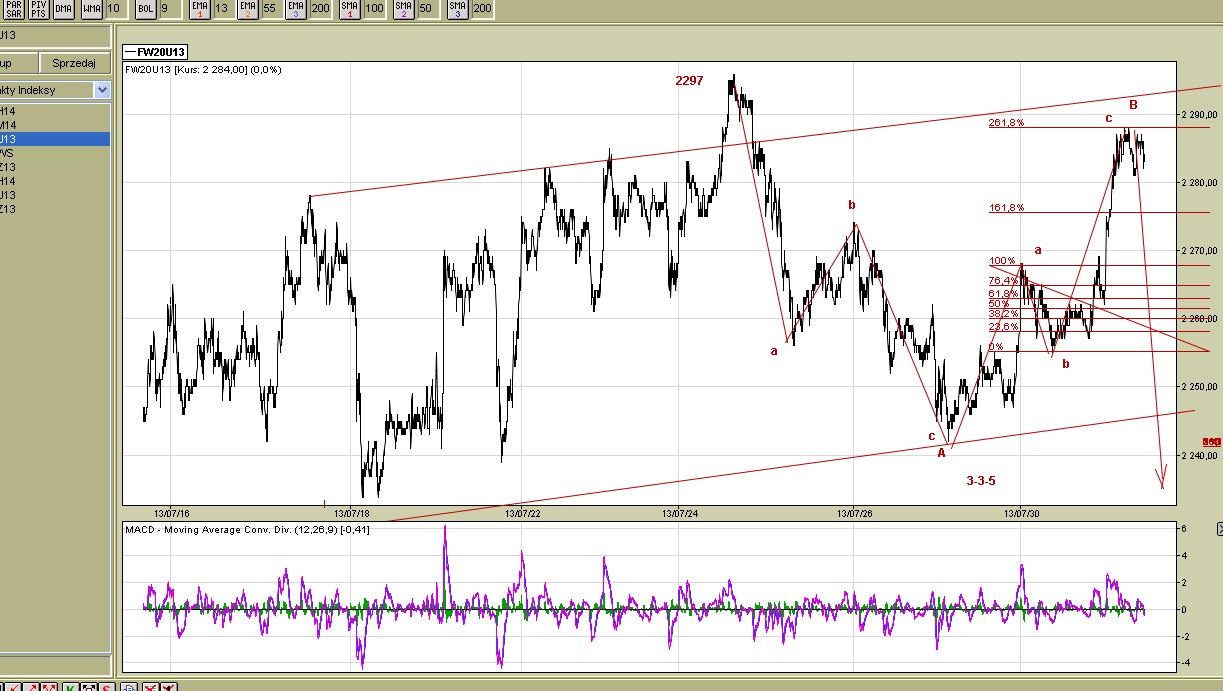Click the Sprzedaj sell button
The height and width of the screenshot is (691, 1223).
(74, 62)
